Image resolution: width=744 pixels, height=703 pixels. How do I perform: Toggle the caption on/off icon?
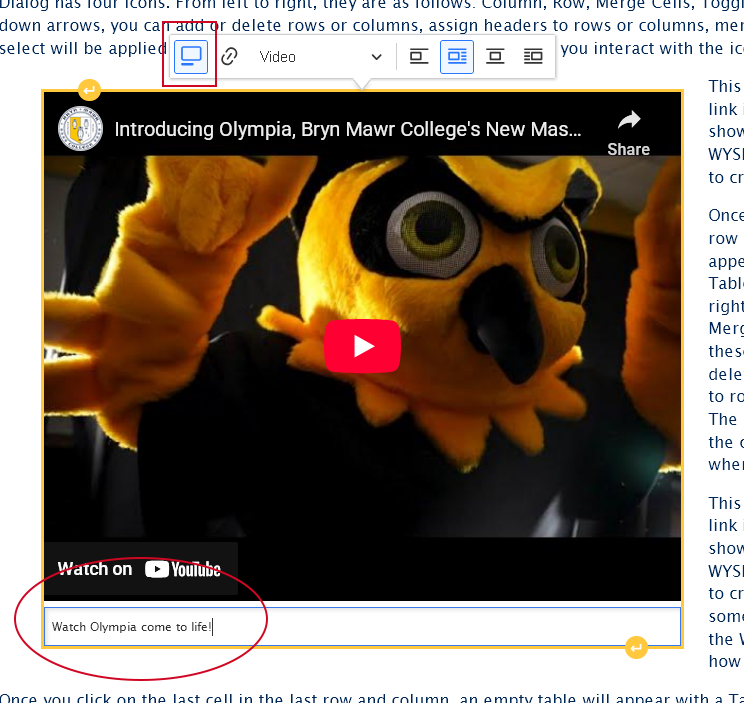[x=191, y=57]
